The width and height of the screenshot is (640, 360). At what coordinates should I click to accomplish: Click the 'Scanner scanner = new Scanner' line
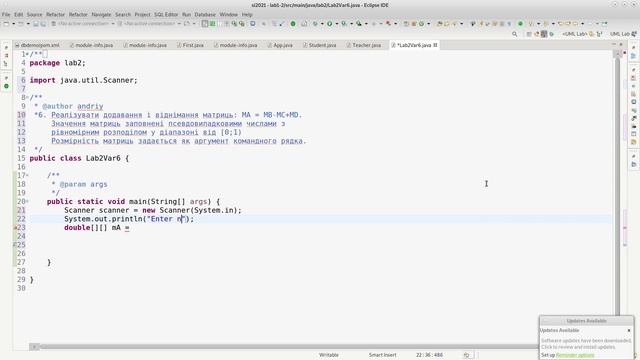153,211
